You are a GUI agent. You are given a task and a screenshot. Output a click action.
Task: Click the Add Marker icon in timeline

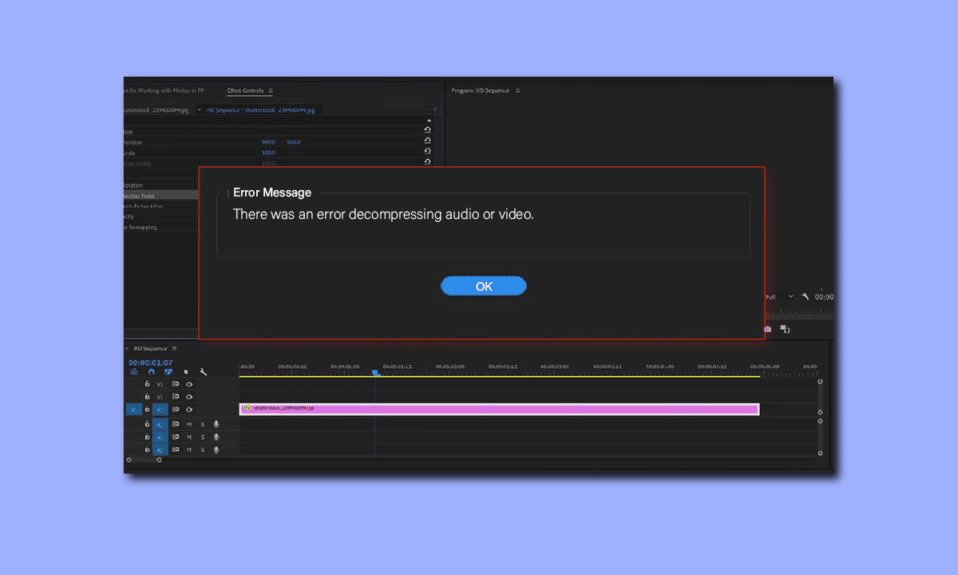click(186, 372)
